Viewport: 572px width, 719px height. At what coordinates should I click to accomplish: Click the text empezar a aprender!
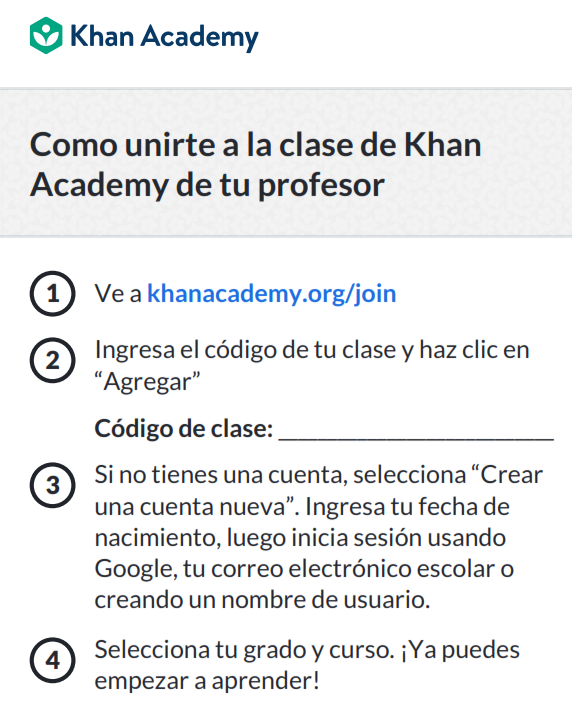click(207, 681)
